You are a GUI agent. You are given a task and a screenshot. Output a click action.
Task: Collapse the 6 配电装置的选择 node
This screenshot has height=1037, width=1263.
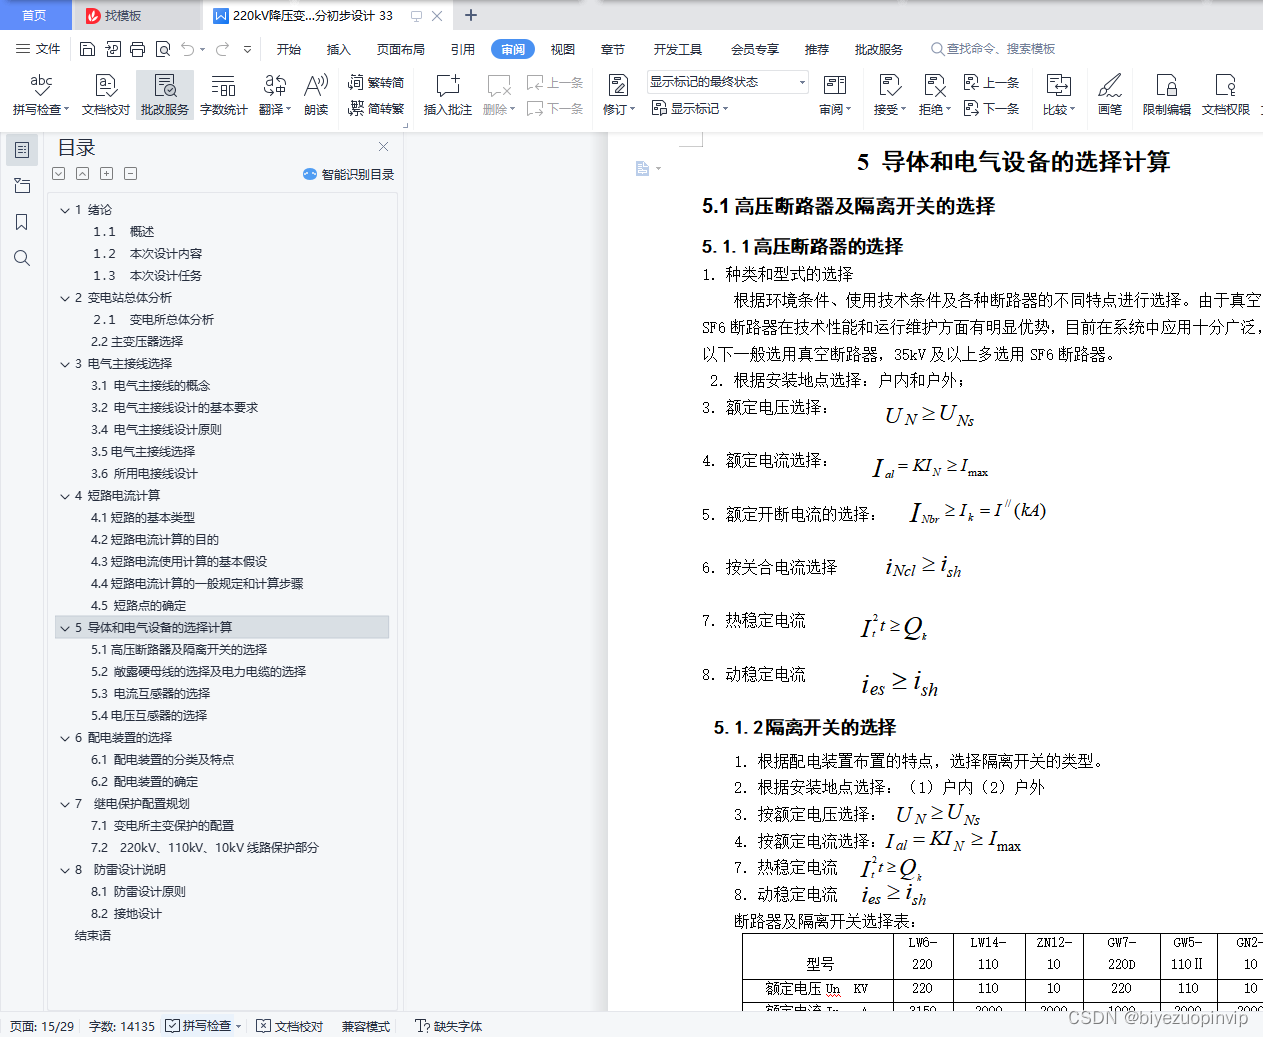click(65, 738)
